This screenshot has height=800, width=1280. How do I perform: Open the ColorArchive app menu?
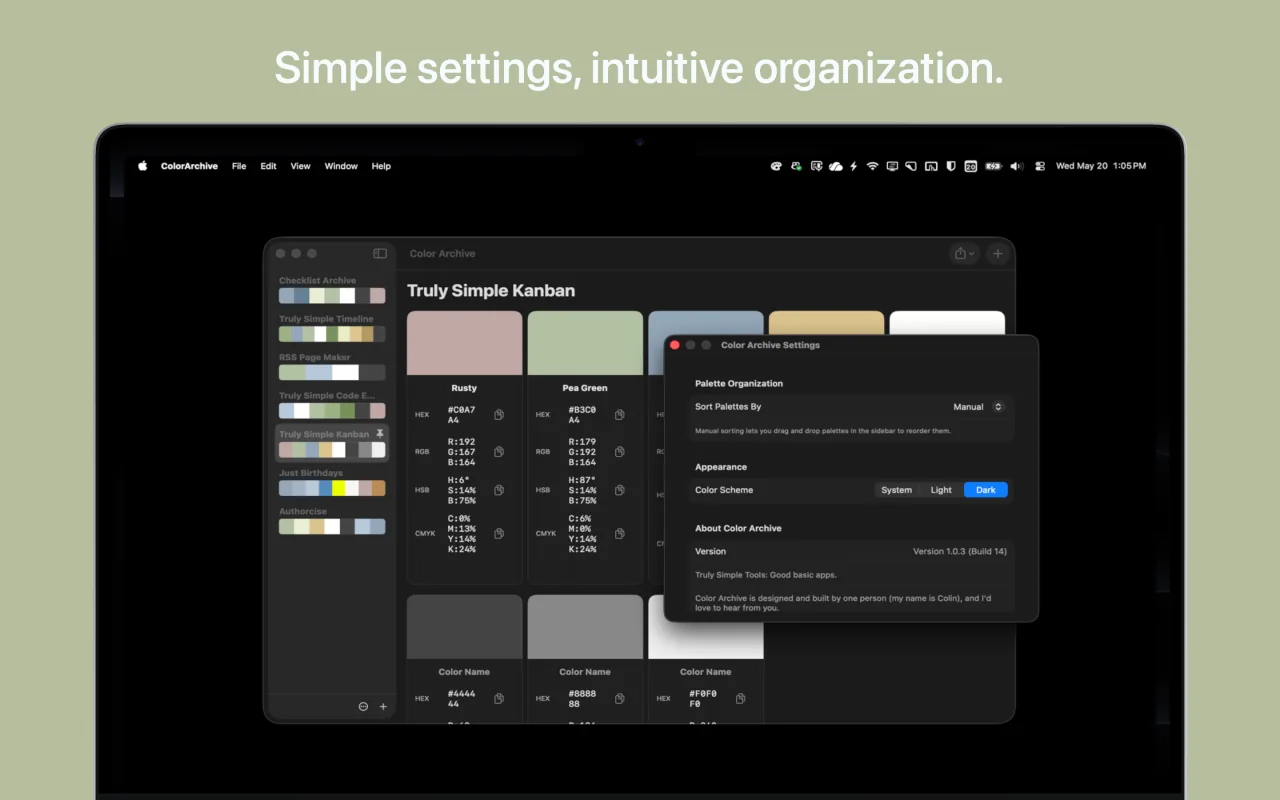(x=189, y=166)
